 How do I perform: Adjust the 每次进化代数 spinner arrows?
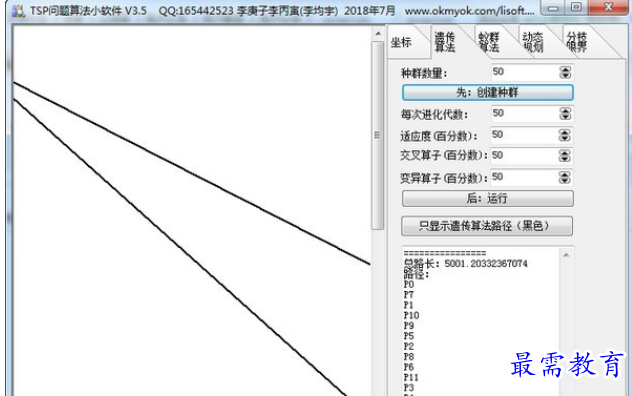(565, 114)
